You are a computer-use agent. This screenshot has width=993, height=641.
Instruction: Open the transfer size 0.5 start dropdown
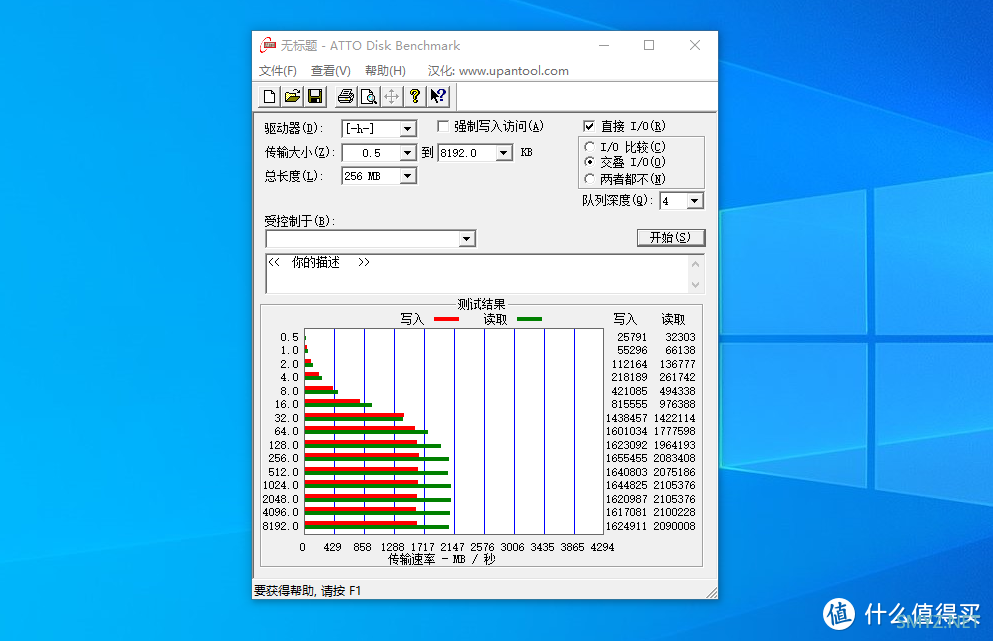point(408,153)
